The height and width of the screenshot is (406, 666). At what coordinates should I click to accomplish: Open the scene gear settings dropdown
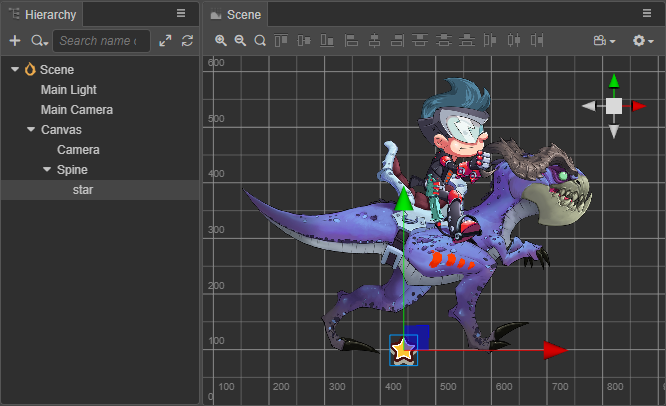[x=643, y=41]
